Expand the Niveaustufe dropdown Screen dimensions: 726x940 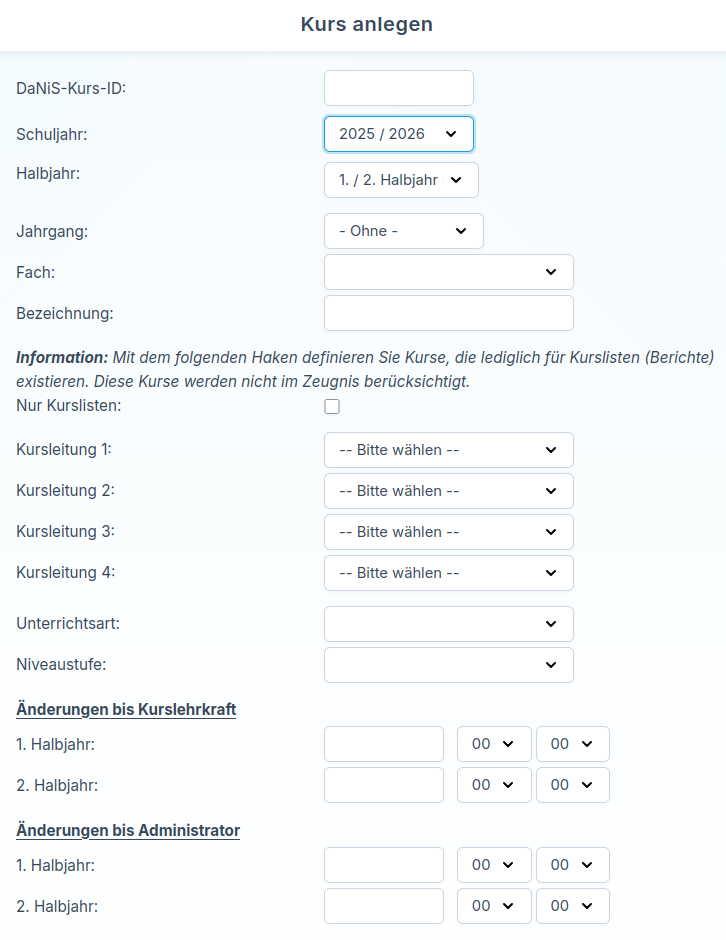pyautogui.click(x=448, y=665)
